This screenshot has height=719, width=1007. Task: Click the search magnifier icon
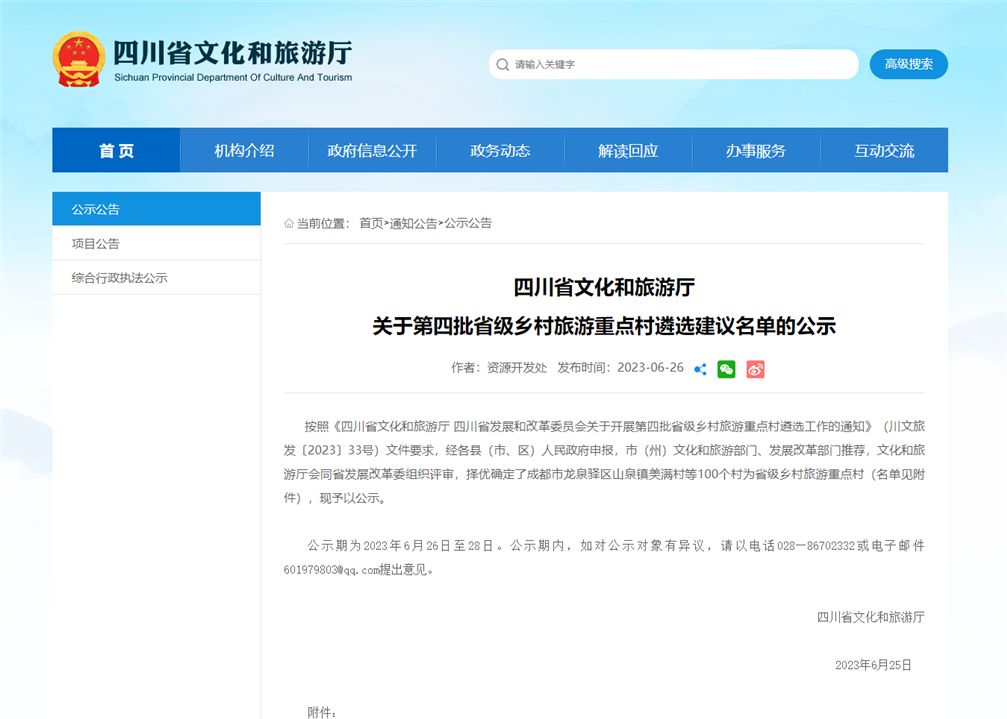(502, 64)
